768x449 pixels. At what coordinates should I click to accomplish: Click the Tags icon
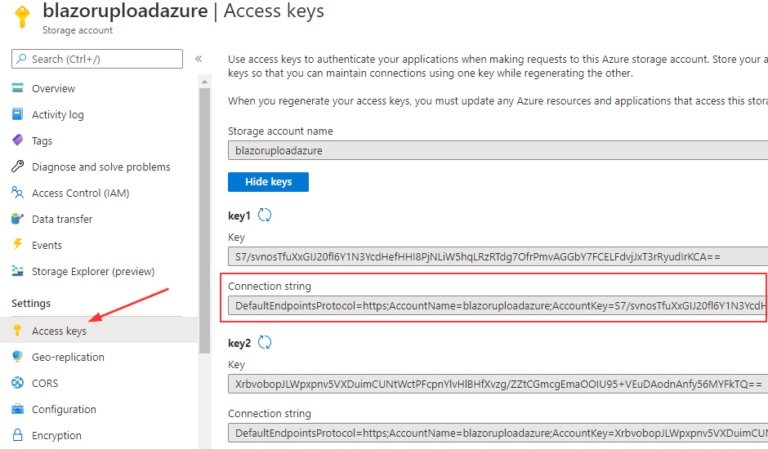click(x=18, y=141)
